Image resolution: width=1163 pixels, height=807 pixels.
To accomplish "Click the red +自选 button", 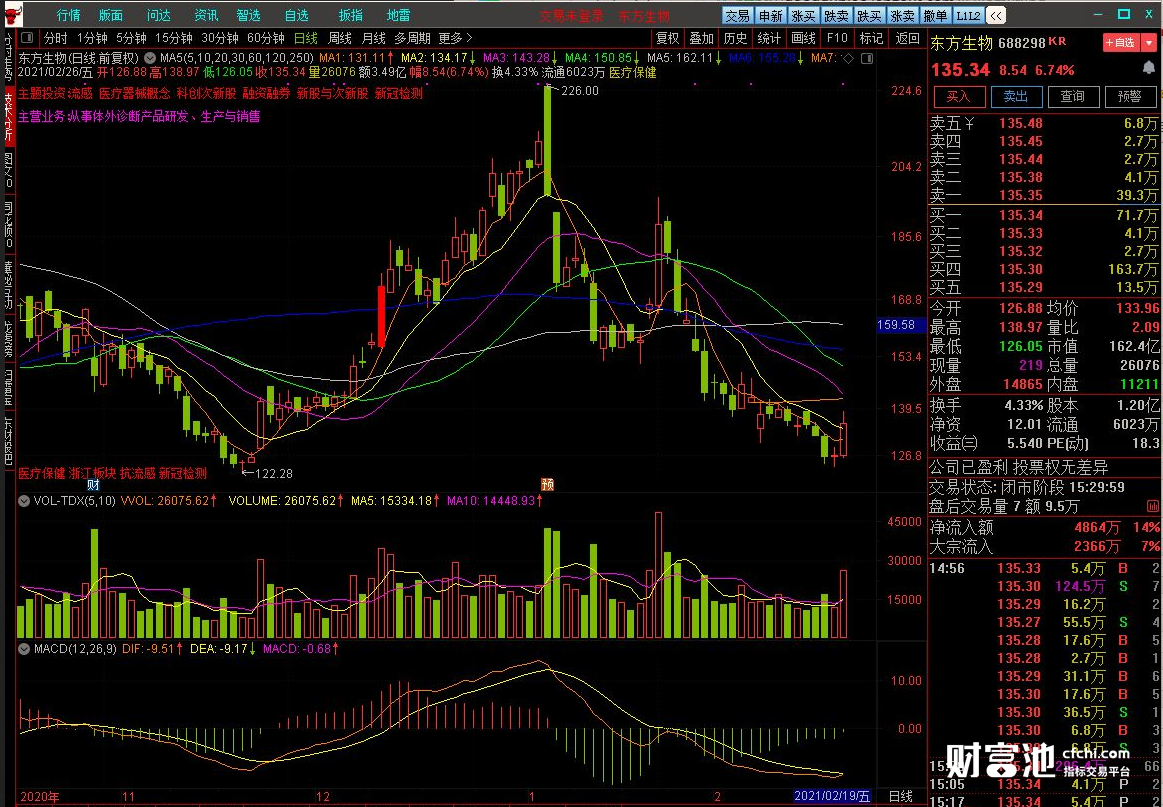I will point(1120,43).
